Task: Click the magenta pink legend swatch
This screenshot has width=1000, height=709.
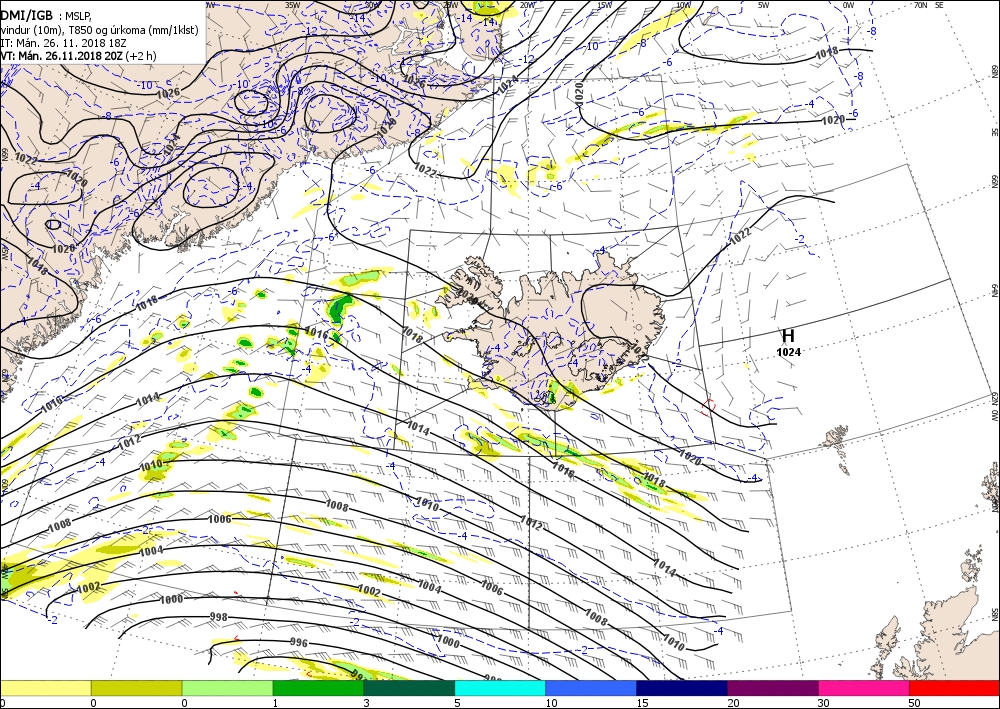Action: tap(864, 688)
